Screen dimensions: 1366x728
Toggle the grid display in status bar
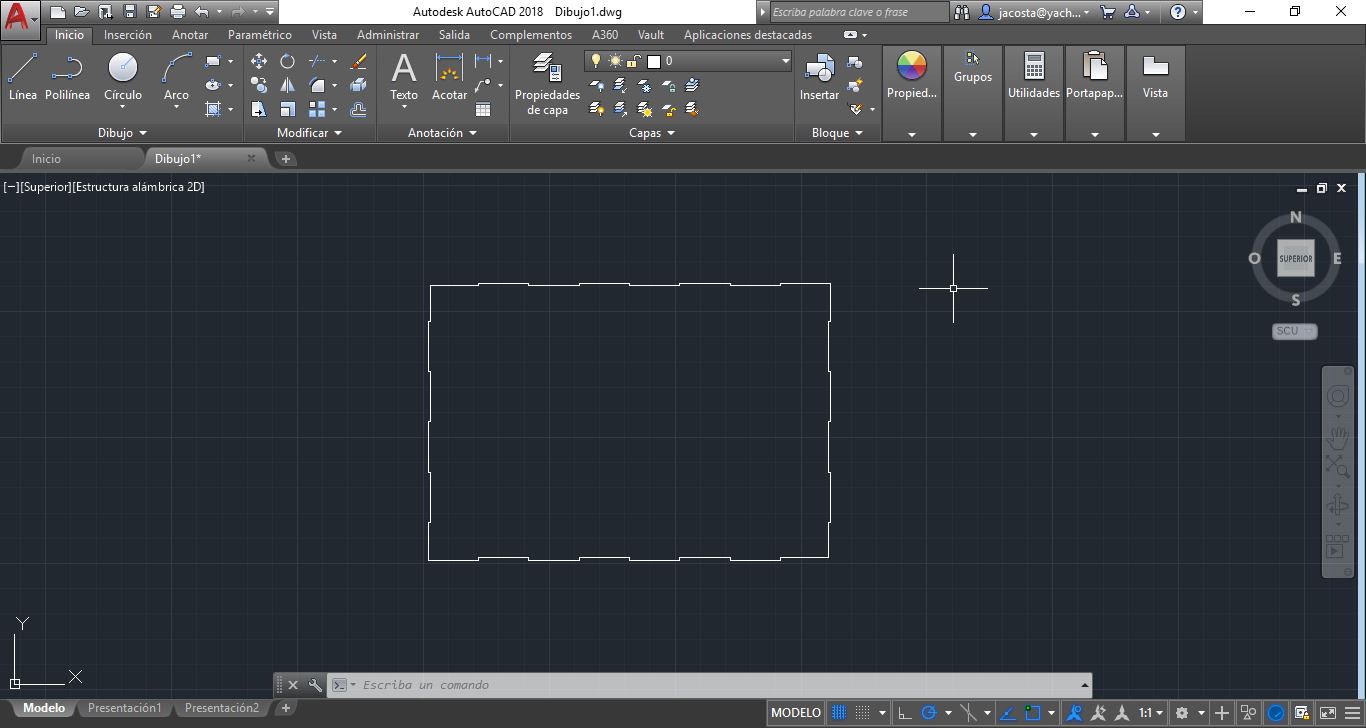point(839,713)
